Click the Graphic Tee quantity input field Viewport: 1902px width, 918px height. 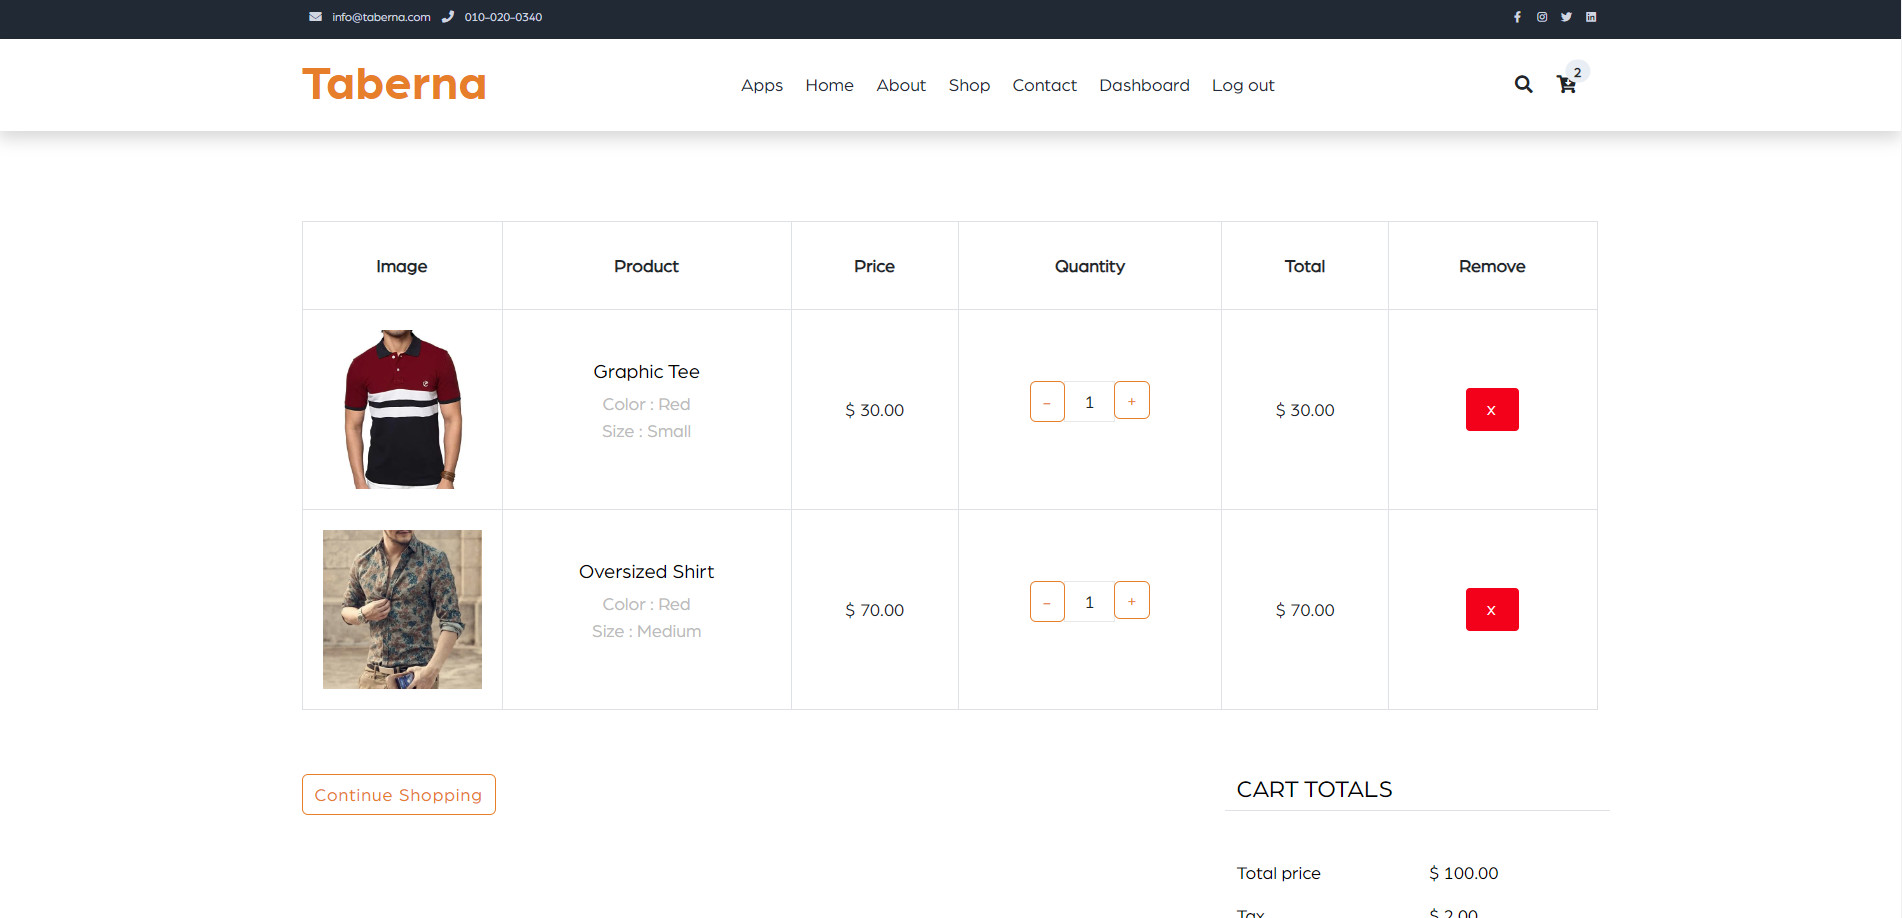pos(1089,400)
